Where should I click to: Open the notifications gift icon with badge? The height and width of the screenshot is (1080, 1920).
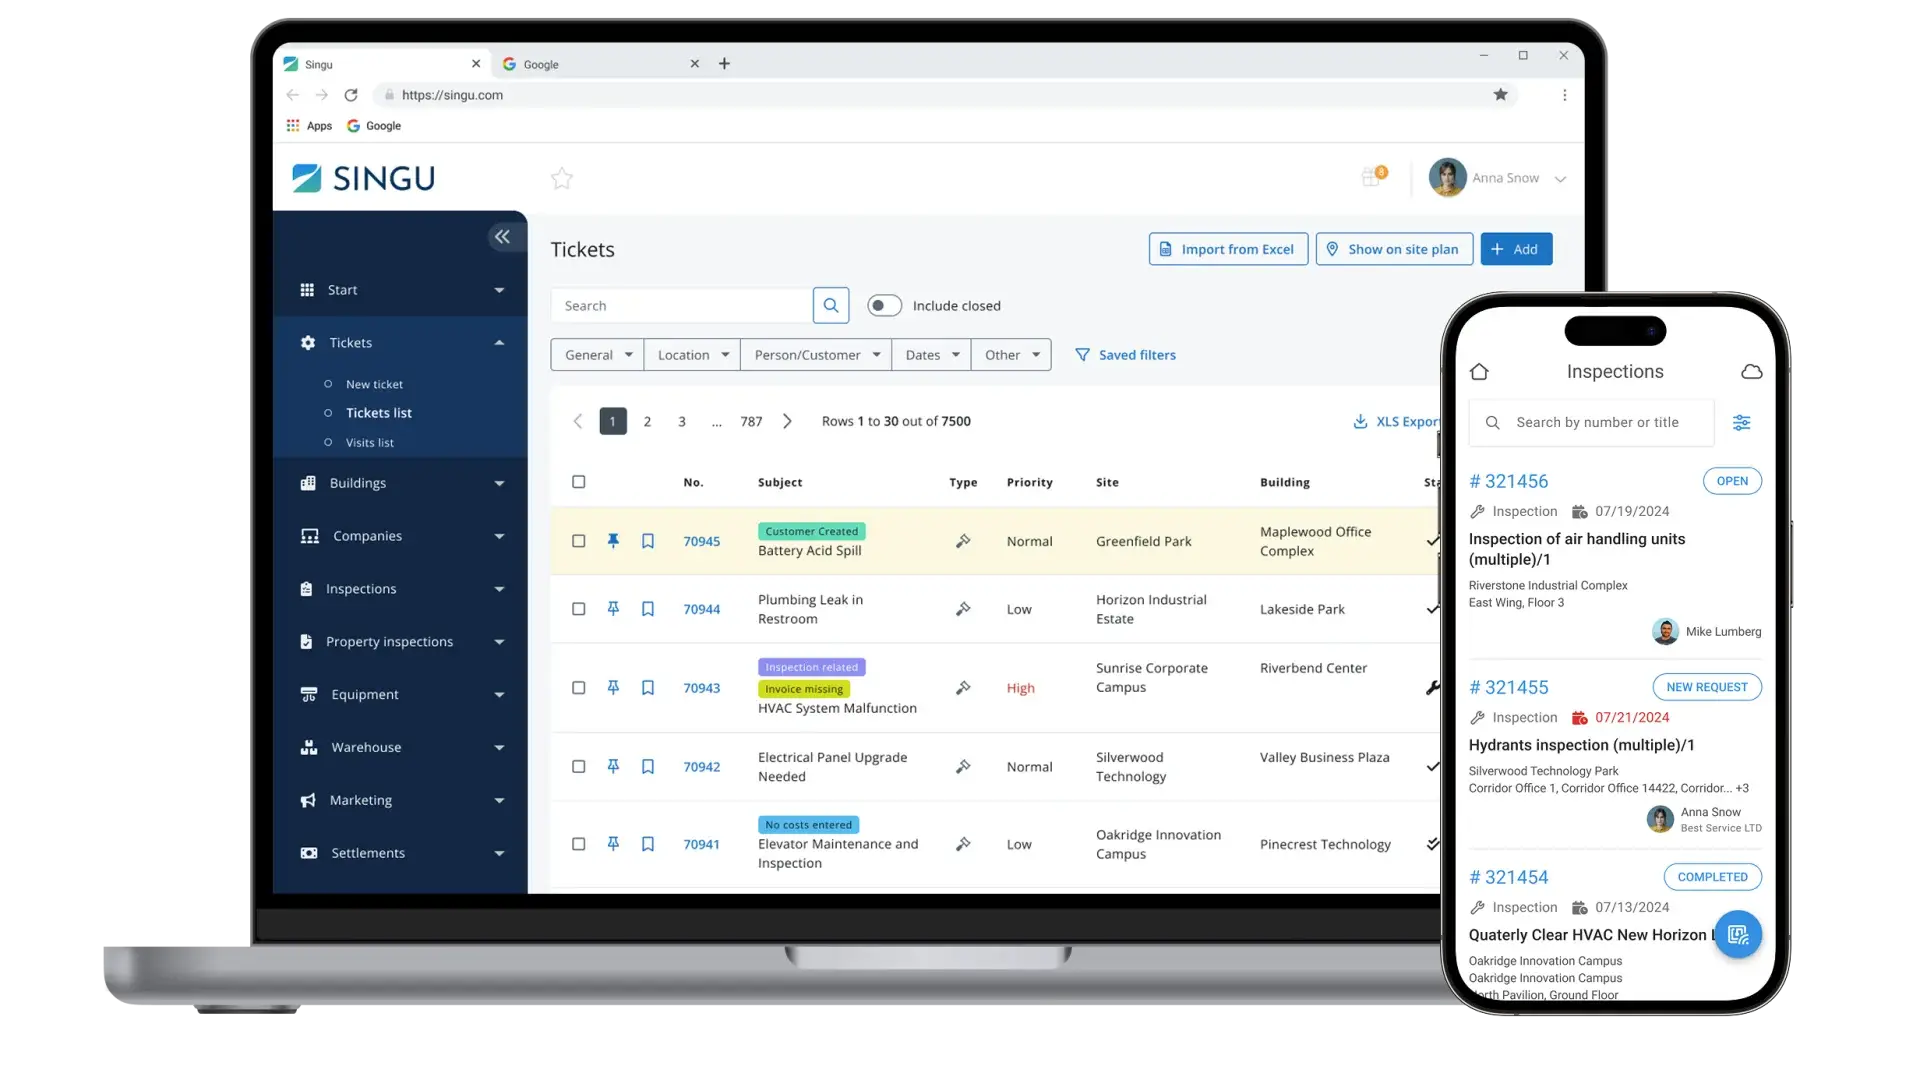tap(1372, 177)
